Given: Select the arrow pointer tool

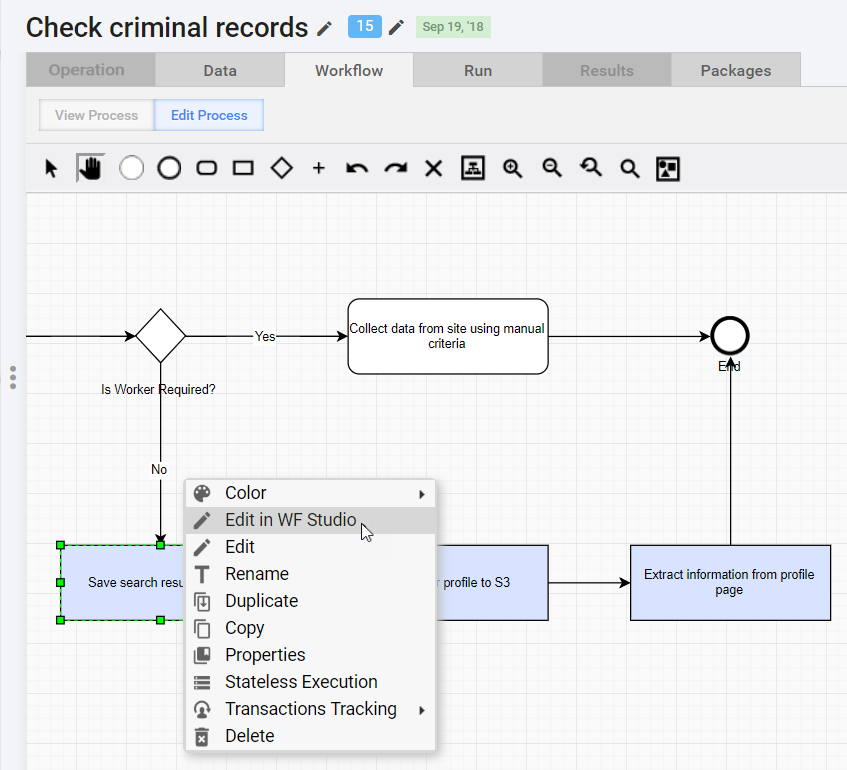Looking at the screenshot, I should (51, 169).
